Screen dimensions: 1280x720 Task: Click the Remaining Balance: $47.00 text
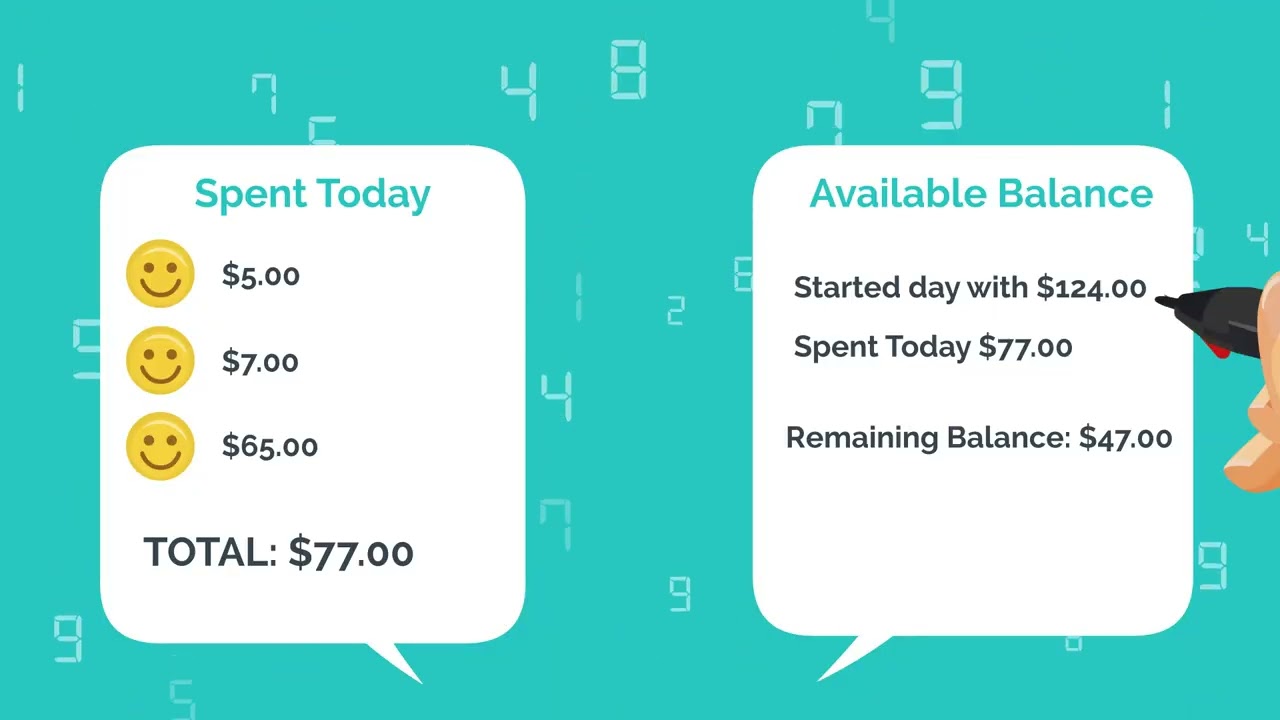(978, 438)
